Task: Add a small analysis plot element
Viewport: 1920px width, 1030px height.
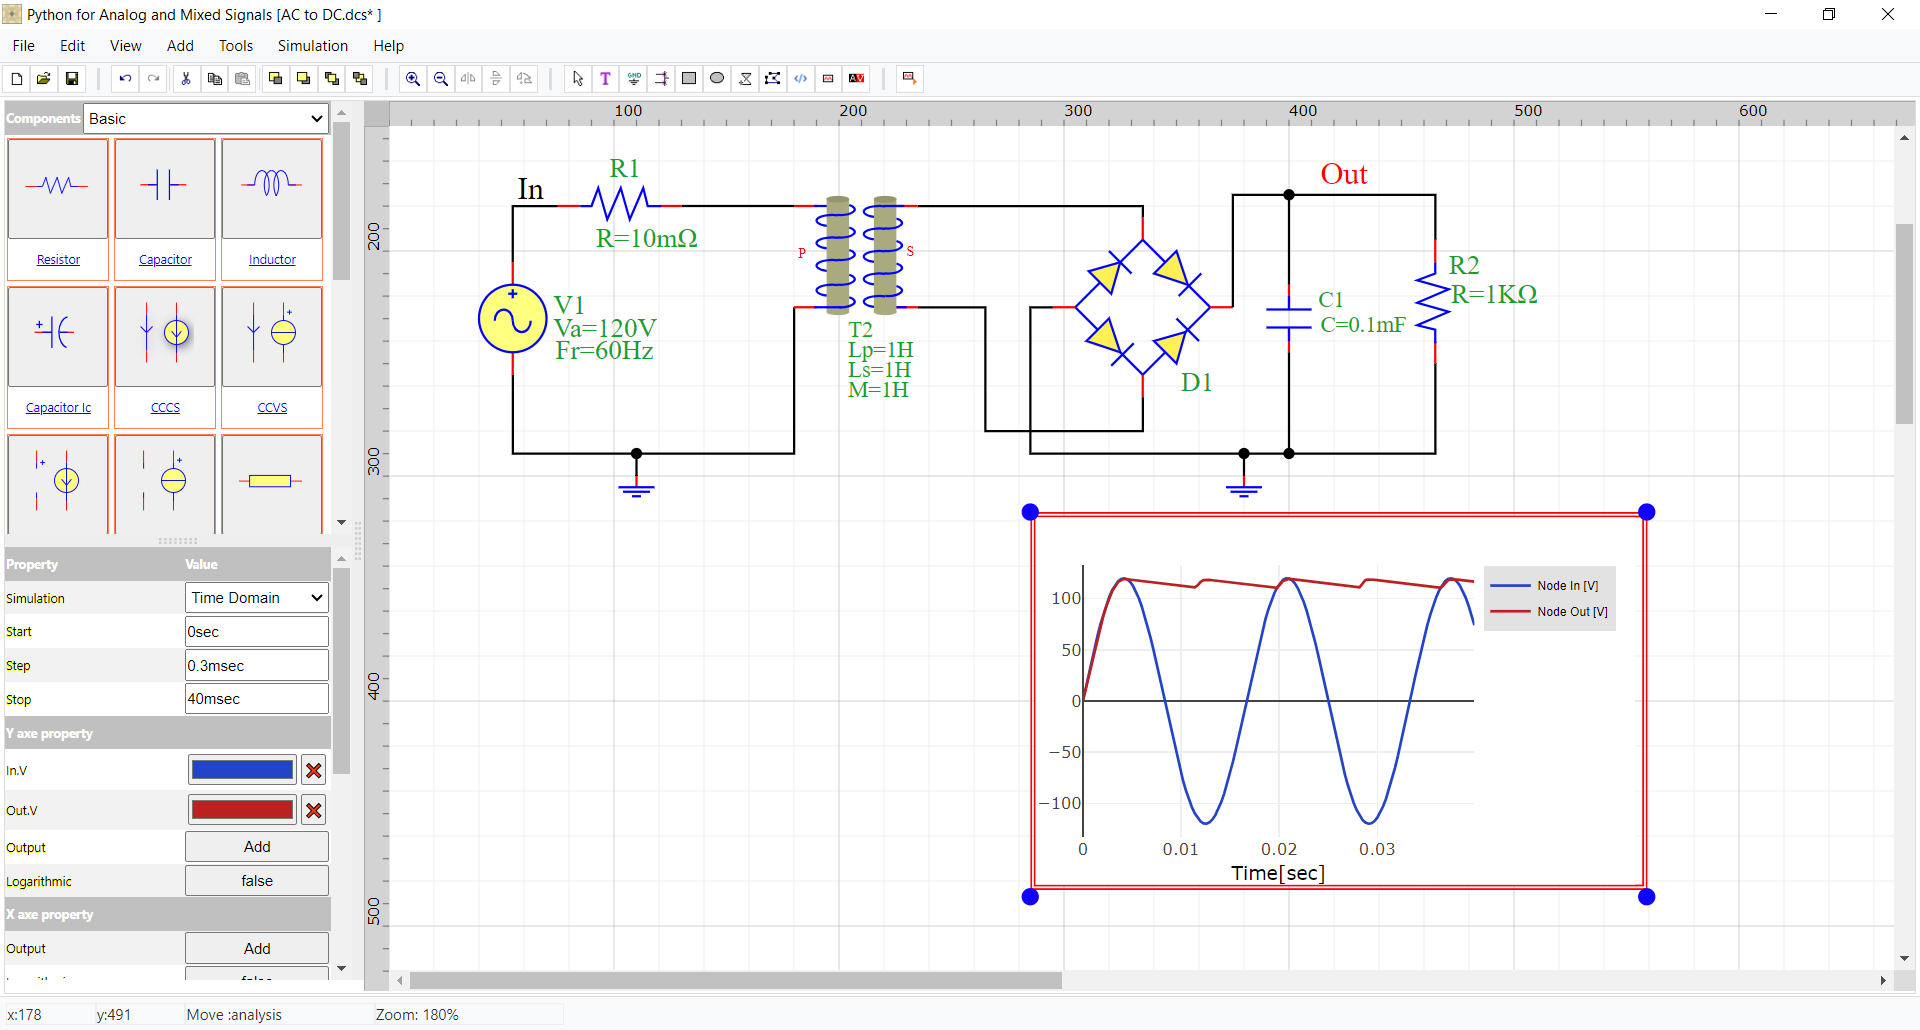Action: point(829,79)
